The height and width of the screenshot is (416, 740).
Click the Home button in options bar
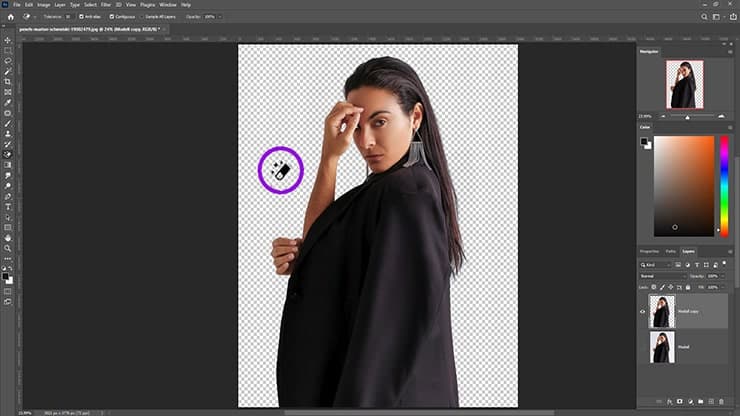click(11, 17)
